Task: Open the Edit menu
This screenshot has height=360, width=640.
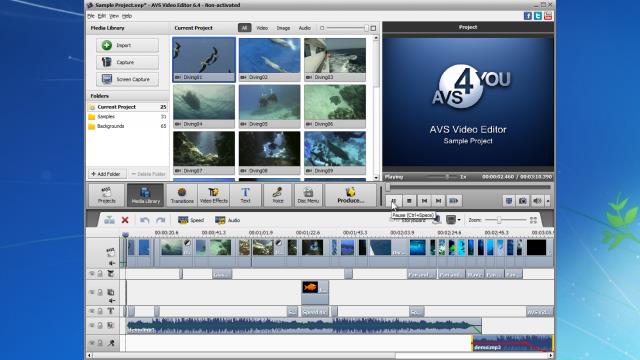Action: (x=102, y=16)
